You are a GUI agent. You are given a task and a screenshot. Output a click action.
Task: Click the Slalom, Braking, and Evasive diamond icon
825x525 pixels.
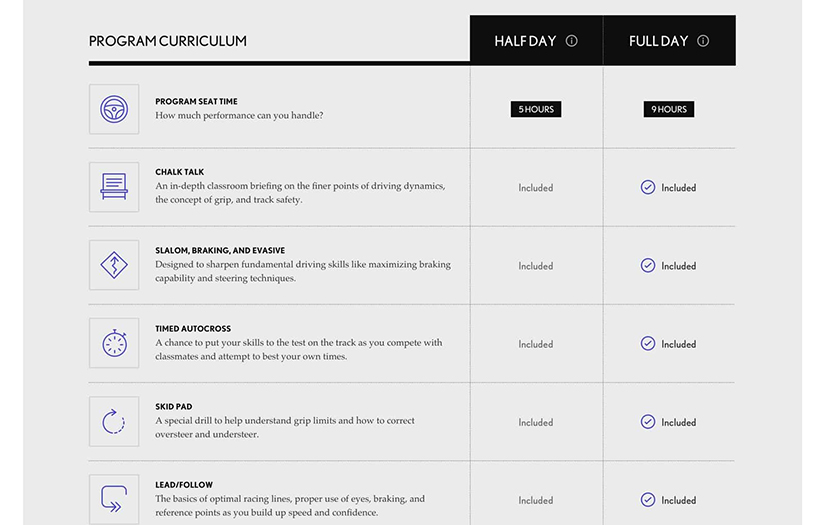coord(114,265)
